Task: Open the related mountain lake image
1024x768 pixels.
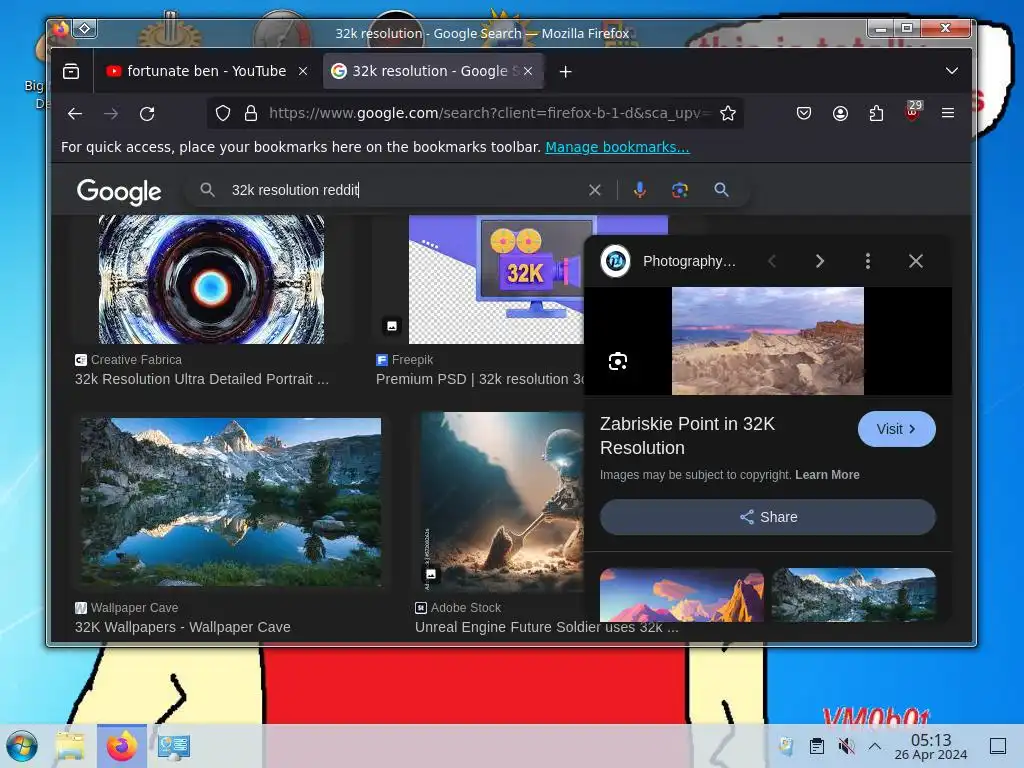Action: pyautogui.click(x=854, y=595)
